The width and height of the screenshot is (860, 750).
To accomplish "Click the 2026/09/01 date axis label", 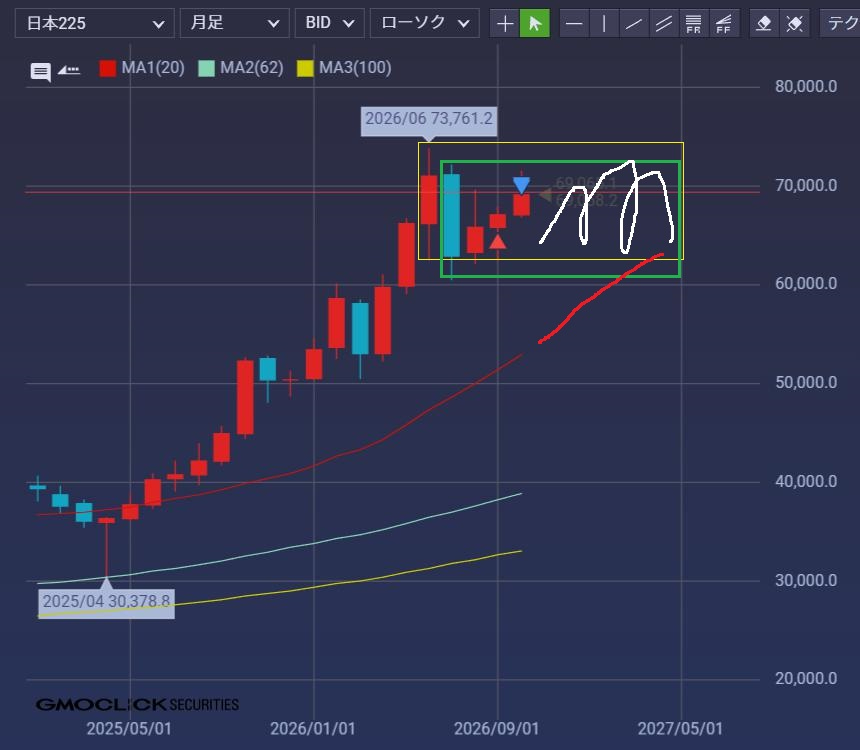I will coord(496,729).
